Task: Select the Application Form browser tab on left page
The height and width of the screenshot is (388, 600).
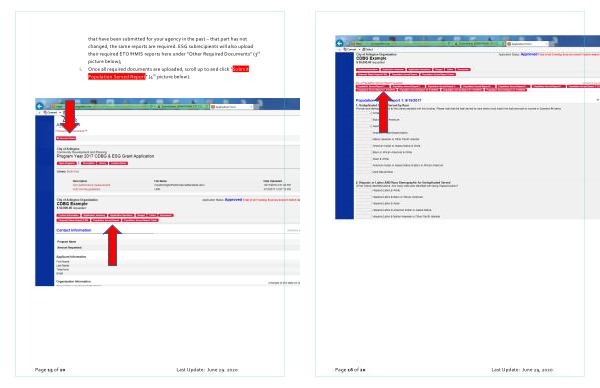Action: pyautogui.click(x=231, y=107)
